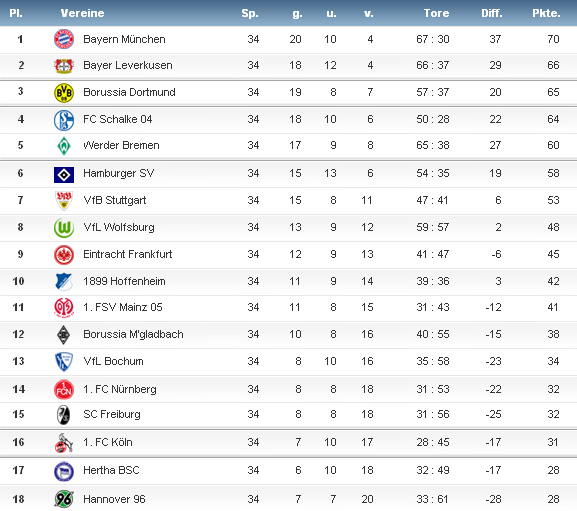Select the Borussia M'gladbach team name
577x511 pixels.
click(x=133, y=334)
